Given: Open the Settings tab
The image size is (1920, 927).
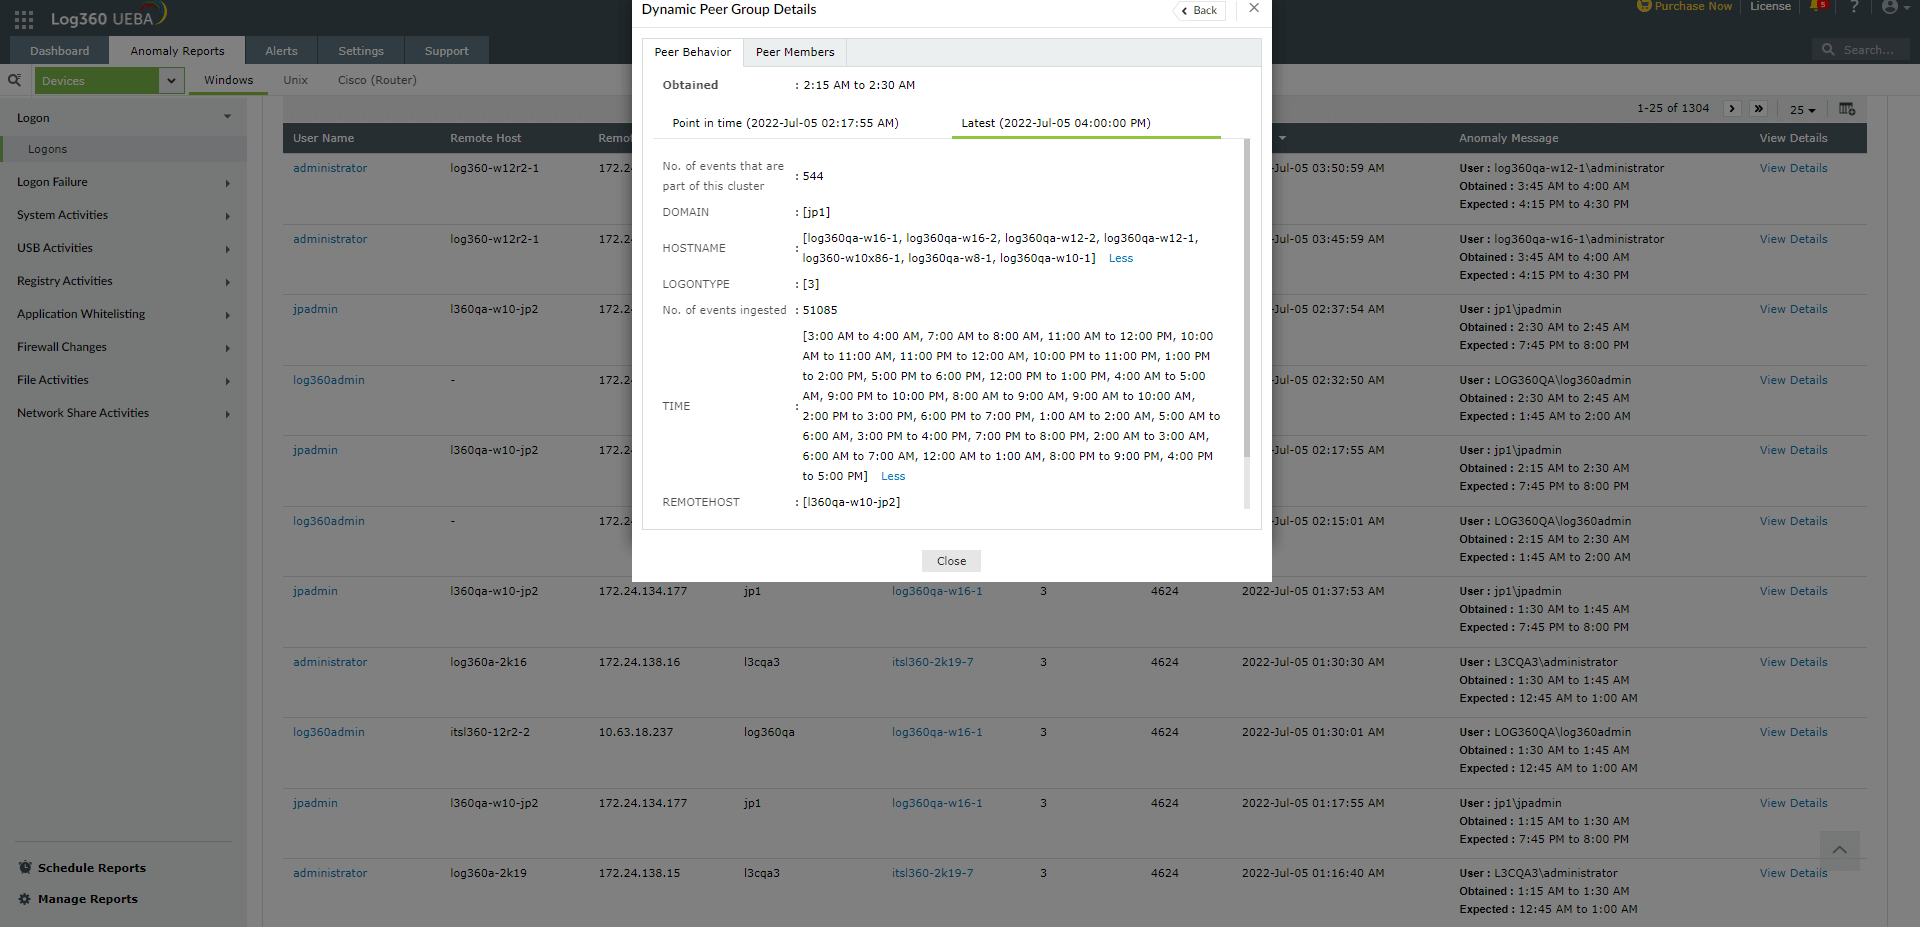Looking at the screenshot, I should tap(361, 51).
